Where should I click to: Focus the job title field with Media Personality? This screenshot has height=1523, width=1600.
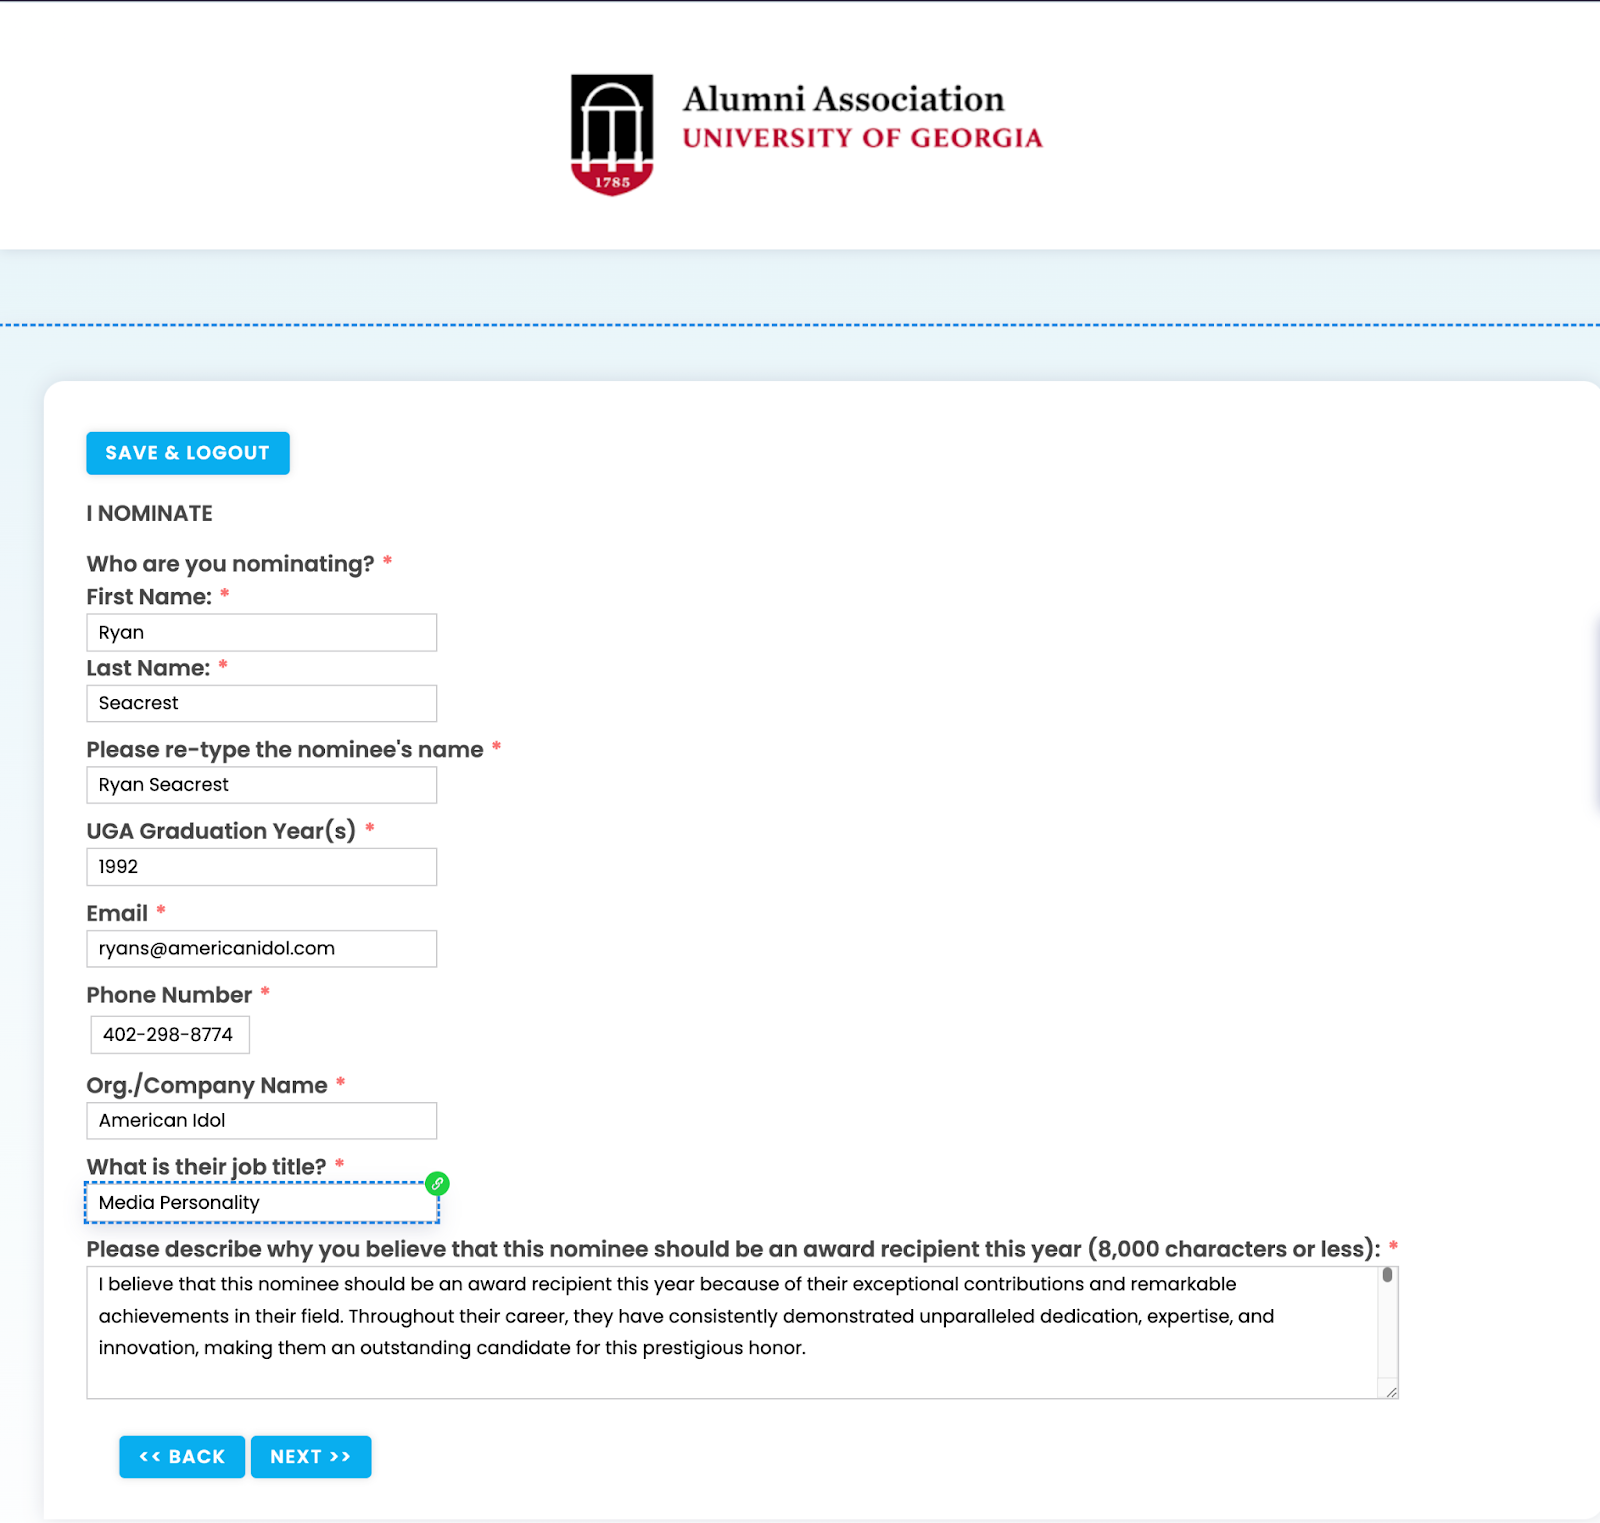coord(262,1203)
